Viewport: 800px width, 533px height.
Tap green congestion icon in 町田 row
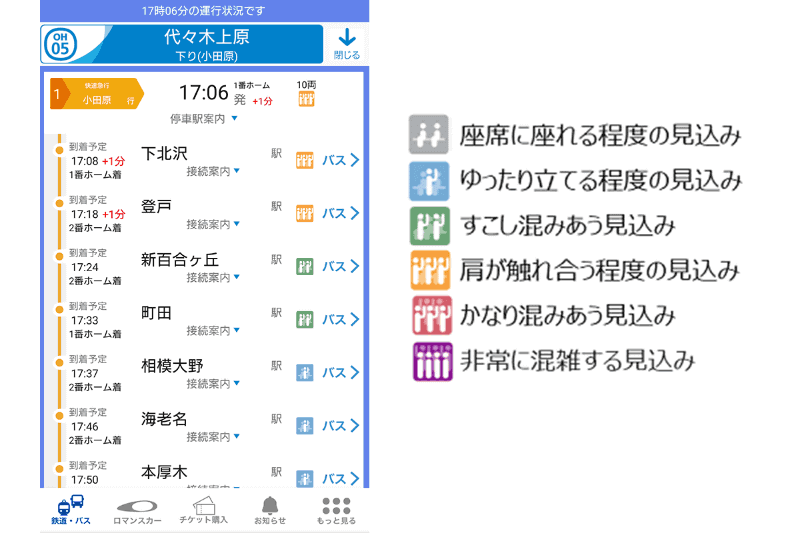[305, 320]
